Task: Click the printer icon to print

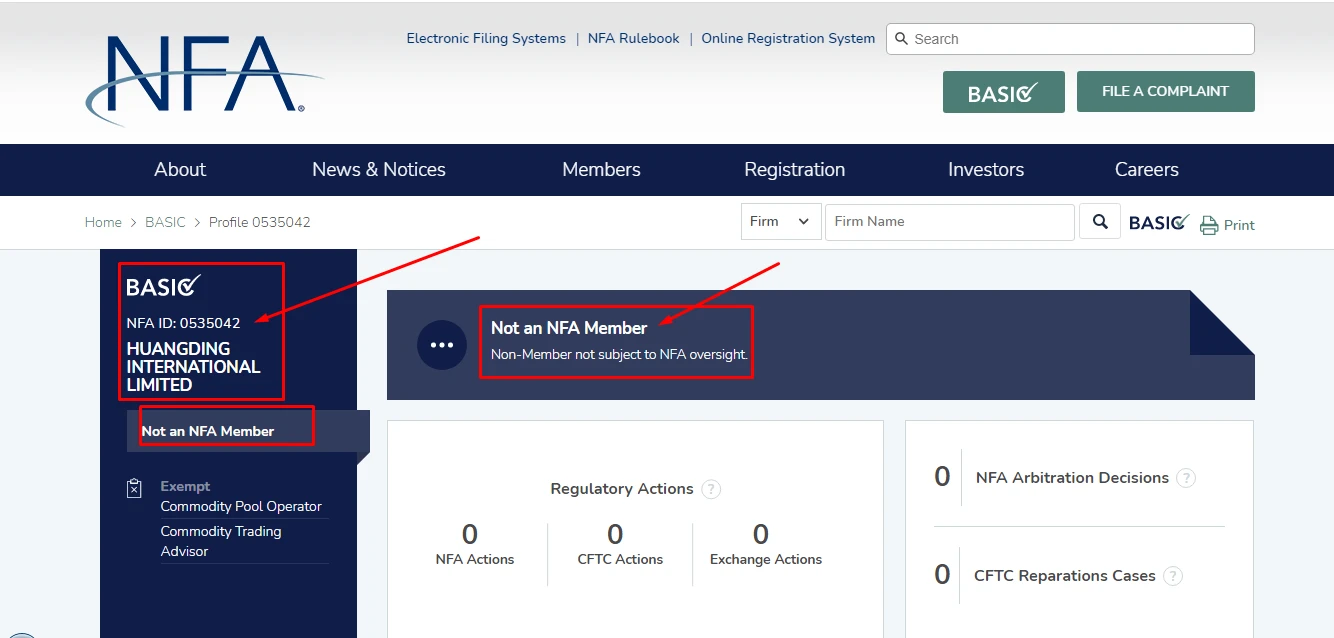Action: tap(1209, 225)
